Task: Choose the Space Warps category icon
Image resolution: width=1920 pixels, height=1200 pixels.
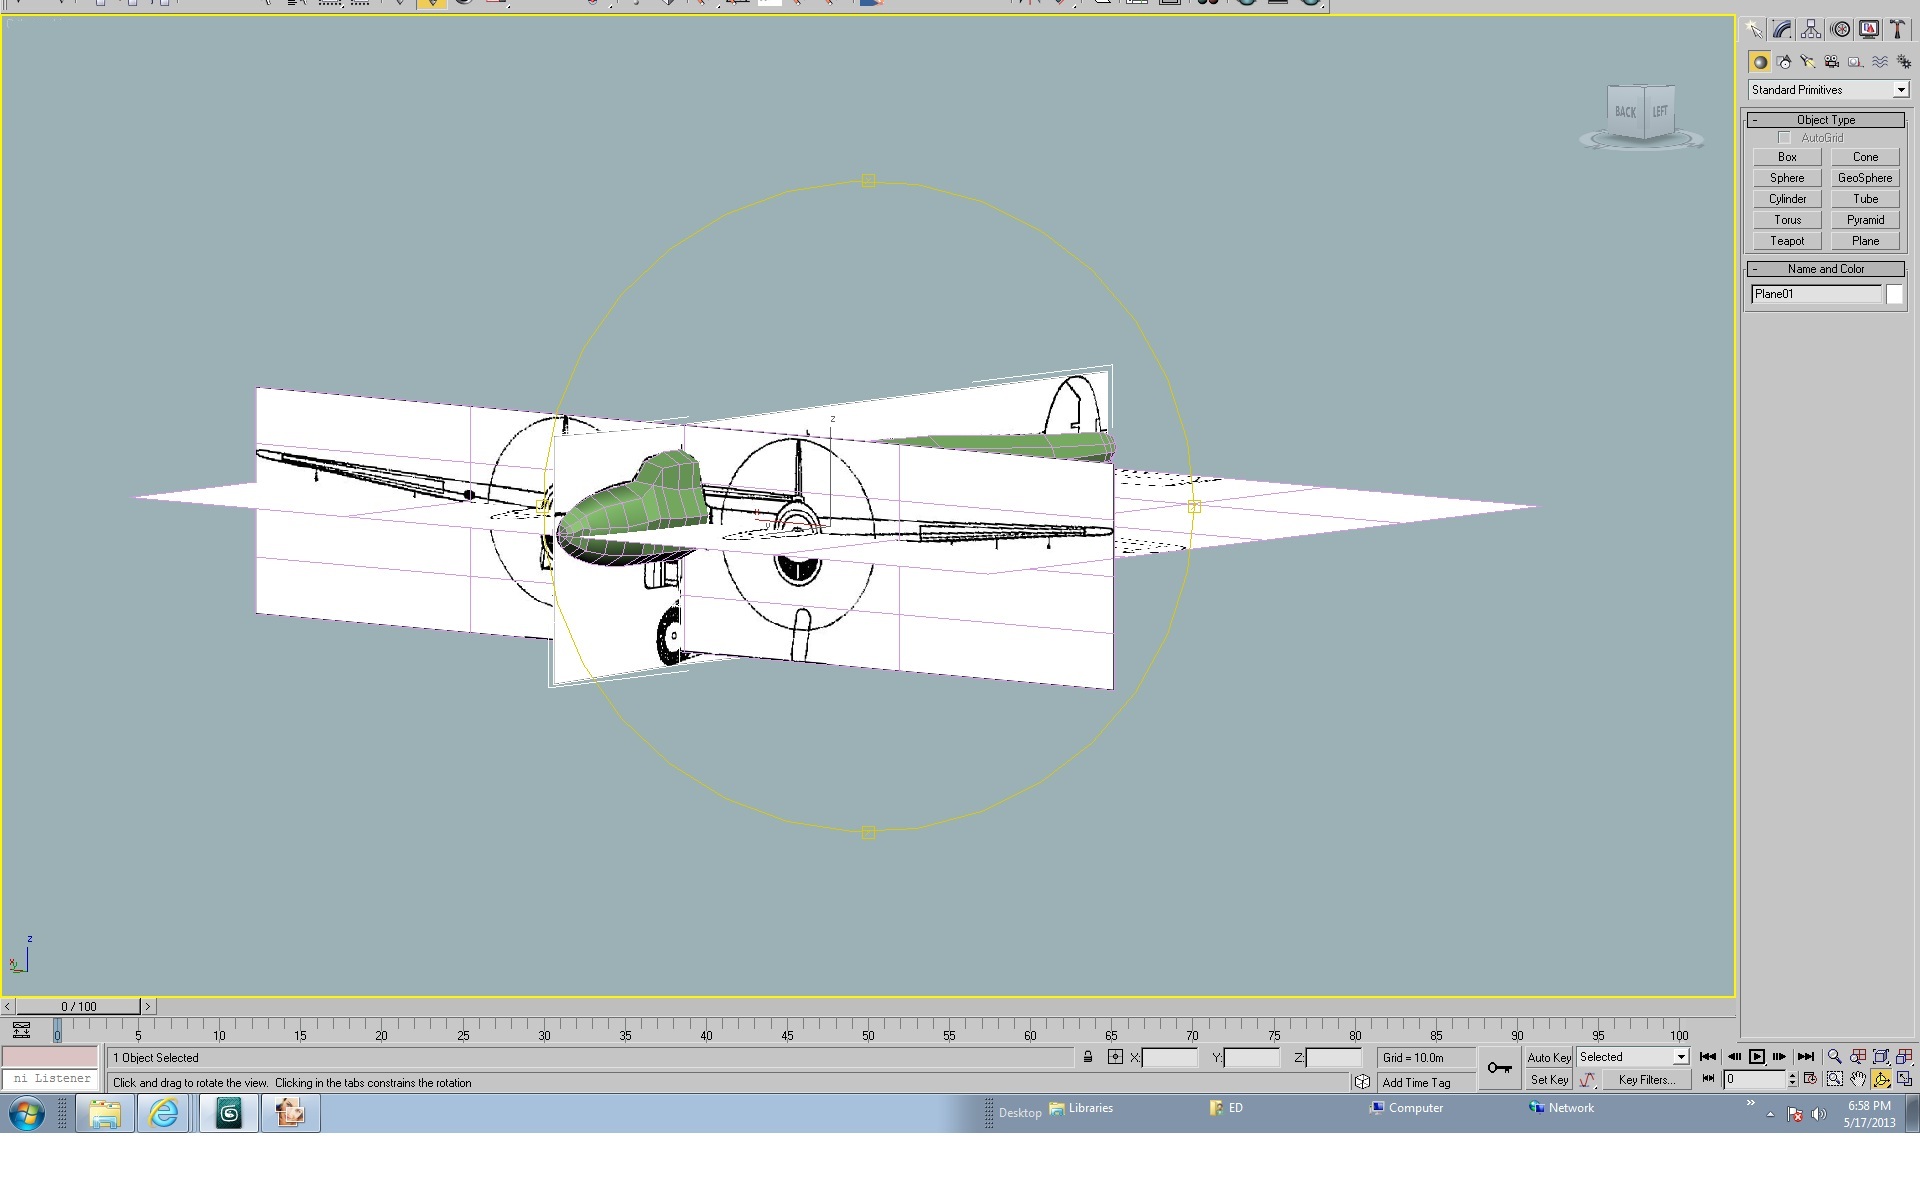Action: click(x=1880, y=62)
